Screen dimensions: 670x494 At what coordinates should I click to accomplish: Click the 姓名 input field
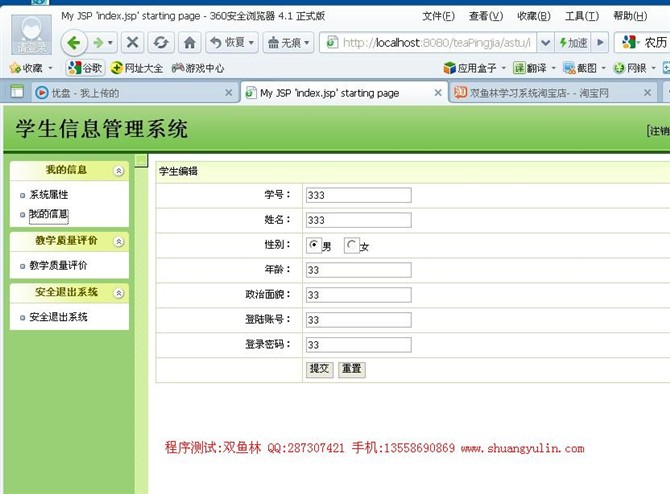pos(359,220)
